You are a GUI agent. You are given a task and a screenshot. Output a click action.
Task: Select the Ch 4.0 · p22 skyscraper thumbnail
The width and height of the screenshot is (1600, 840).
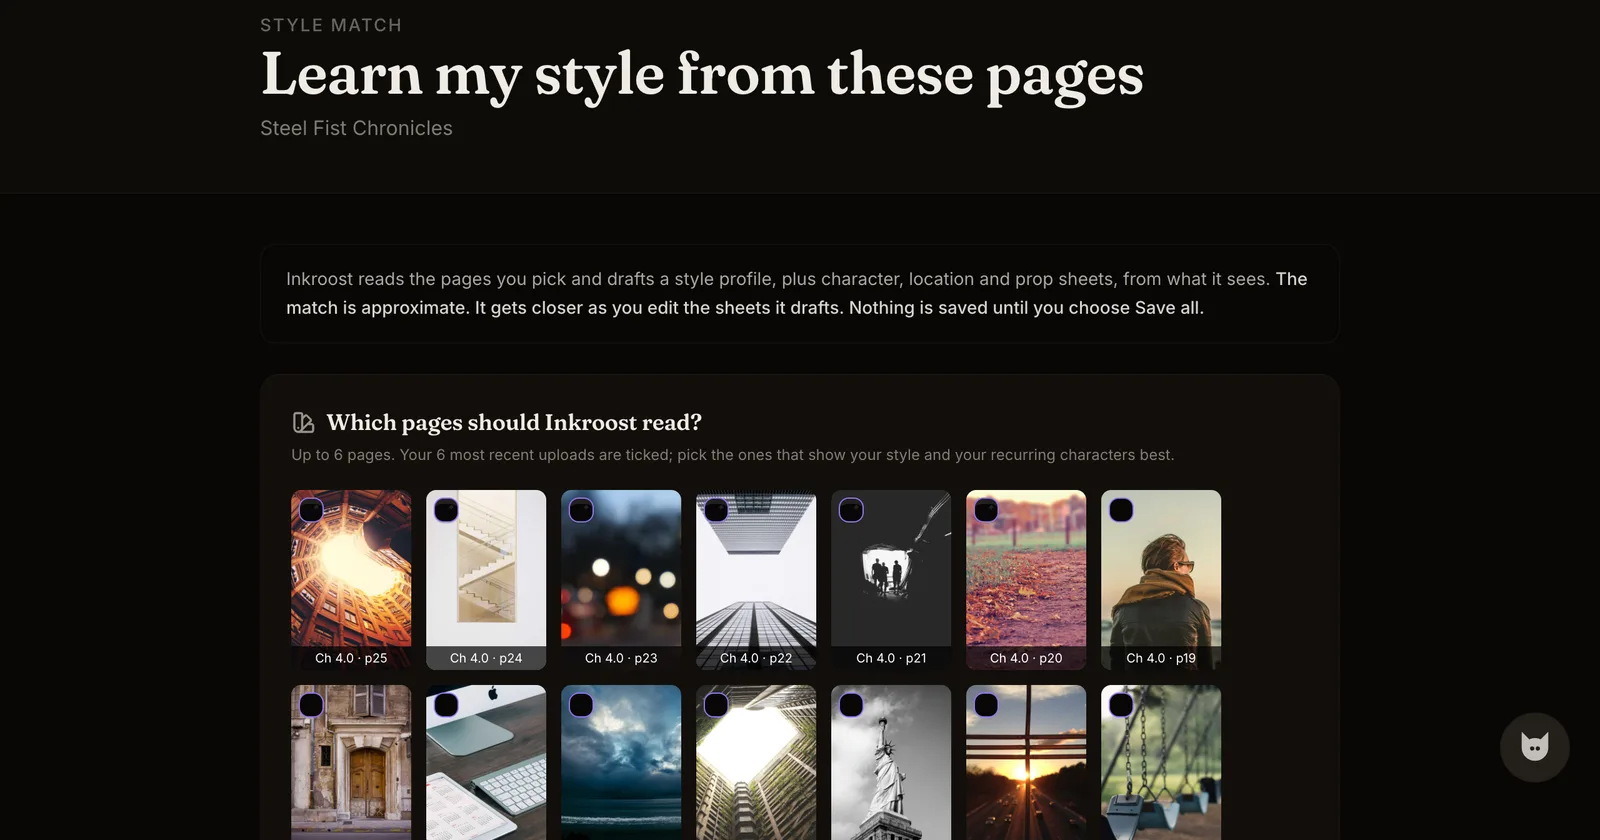pyautogui.click(x=756, y=580)
